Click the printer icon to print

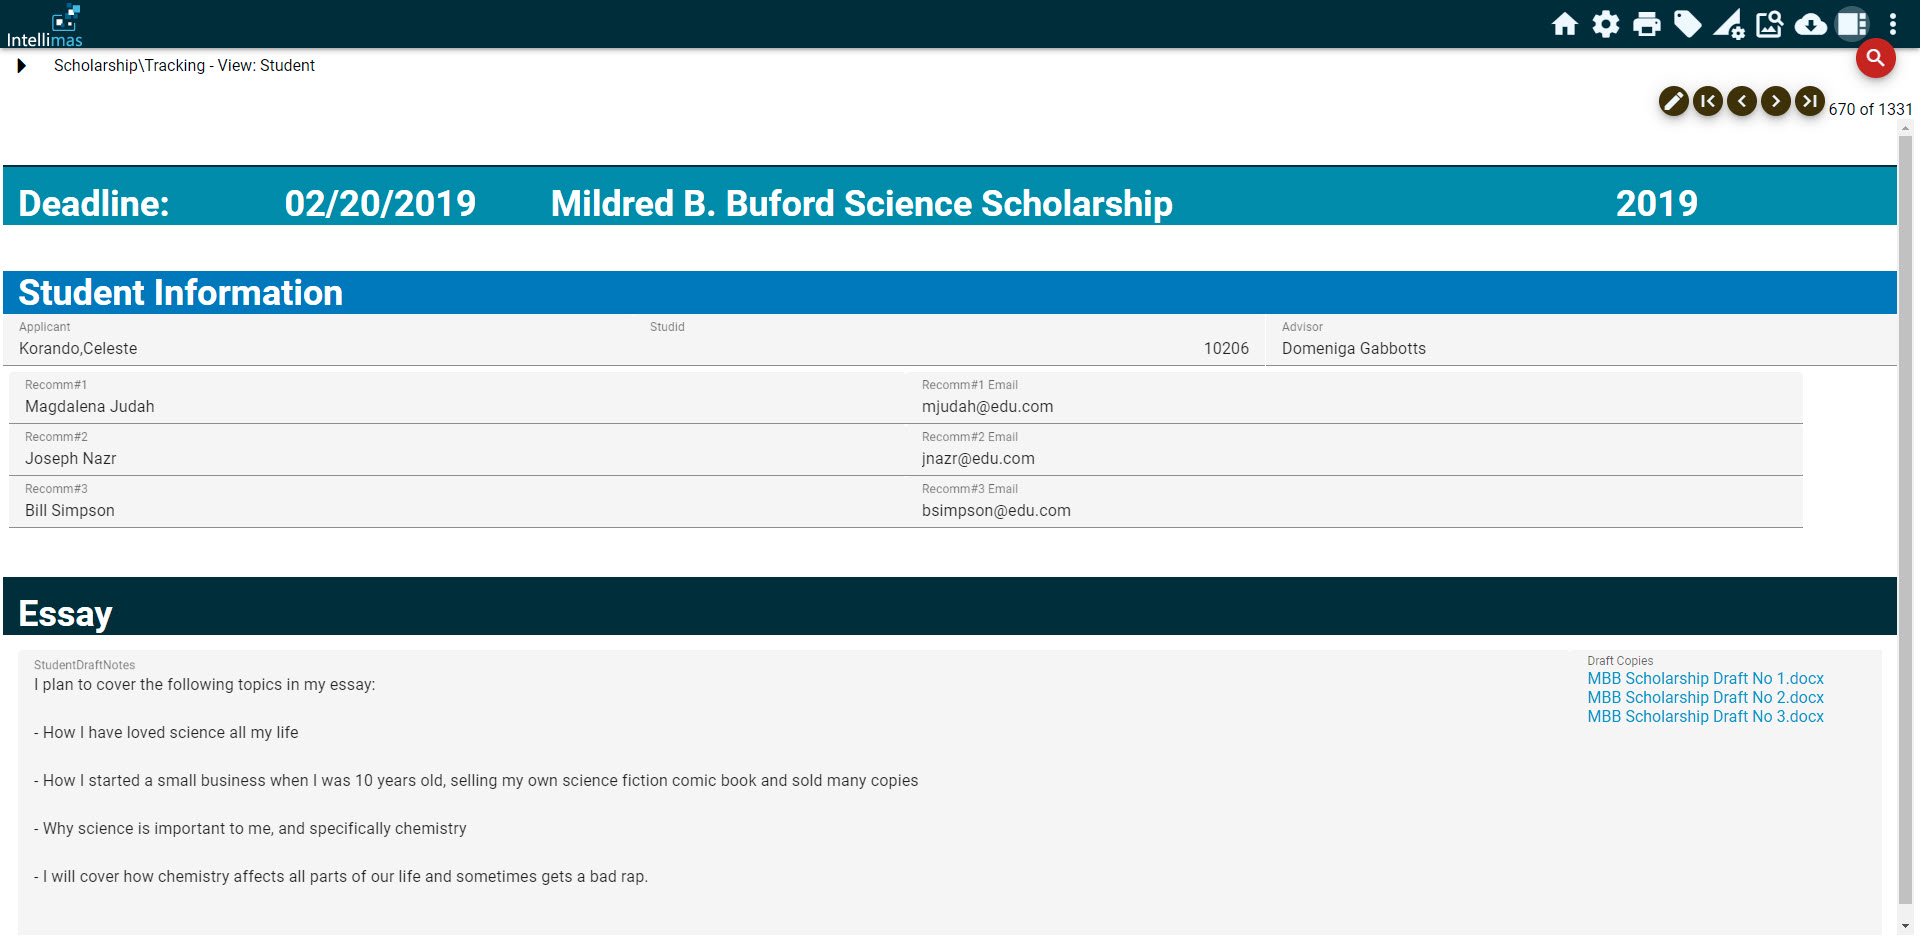pyautogui.click(x=1647, y=24)
